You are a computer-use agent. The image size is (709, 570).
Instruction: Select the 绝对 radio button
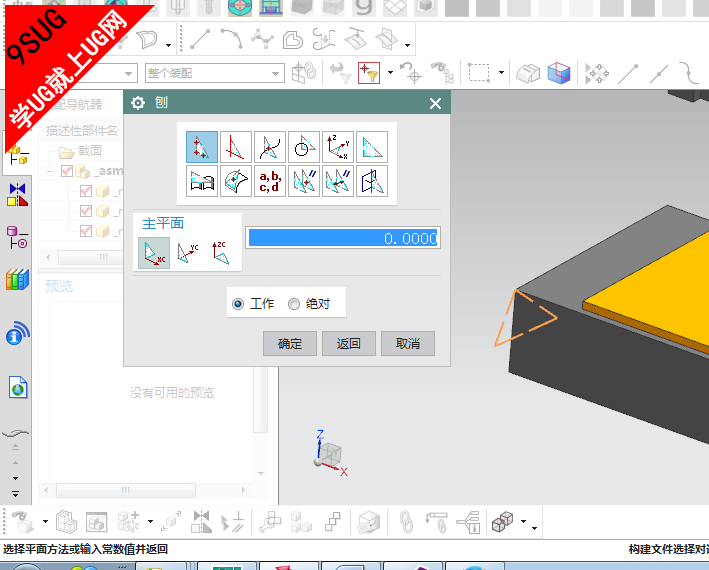tap(294, 304)
